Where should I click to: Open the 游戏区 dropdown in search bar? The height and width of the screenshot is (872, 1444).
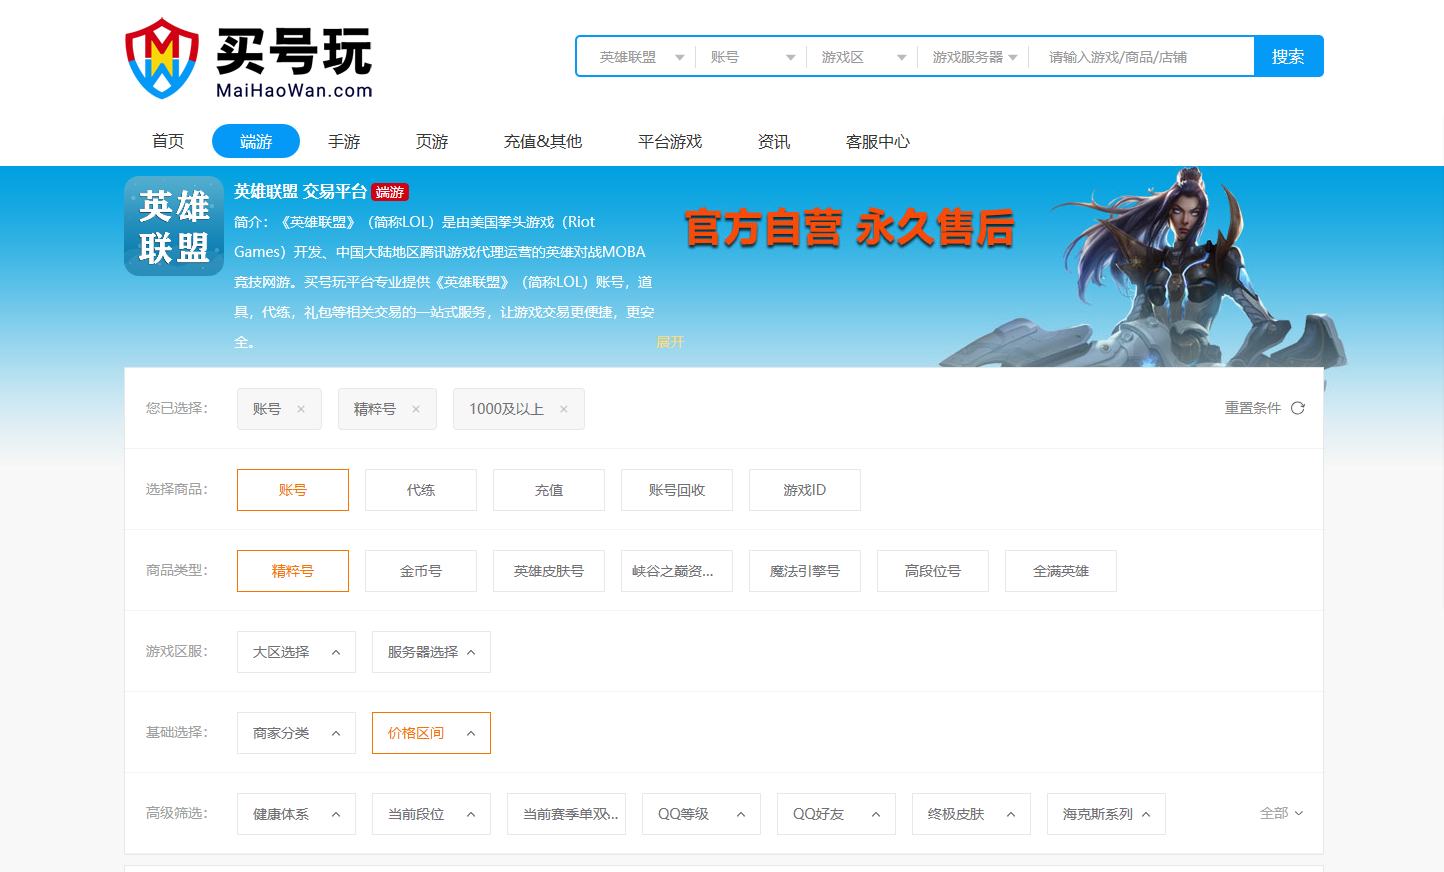click(x=862, y=57)
